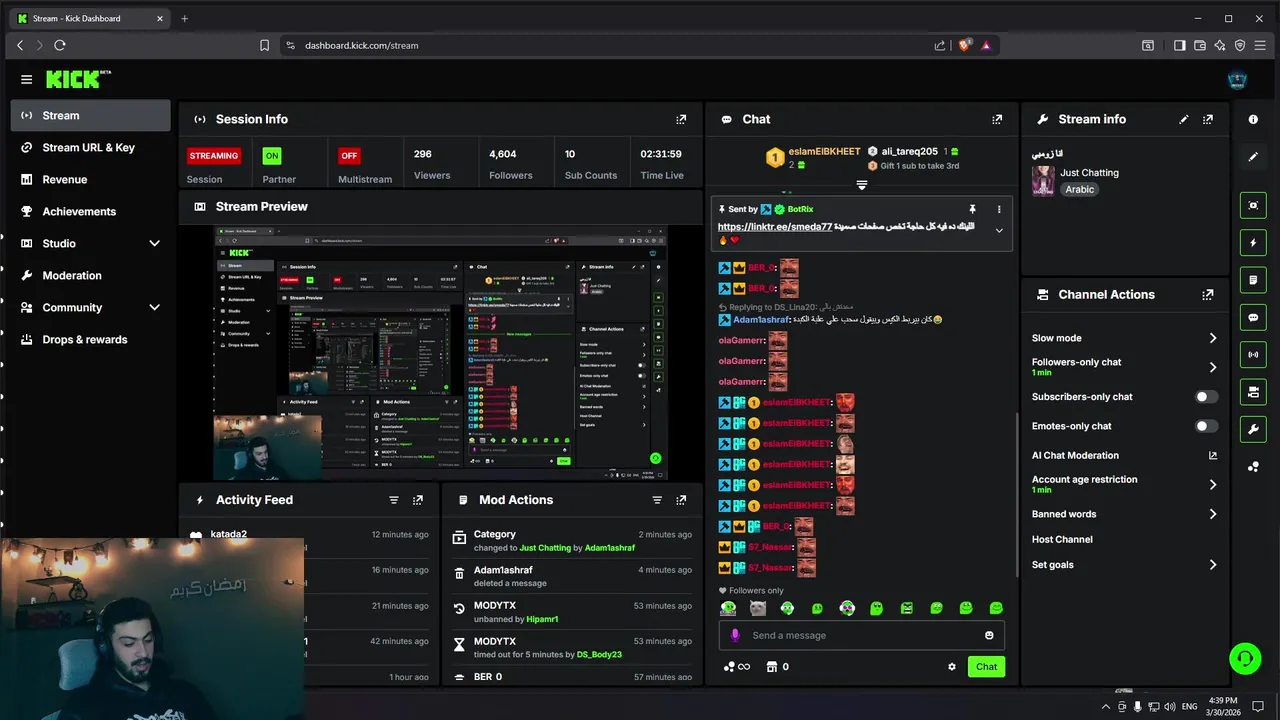Open chat settings gear icon
Screen dimensions: 1280x720
[952, 667]
